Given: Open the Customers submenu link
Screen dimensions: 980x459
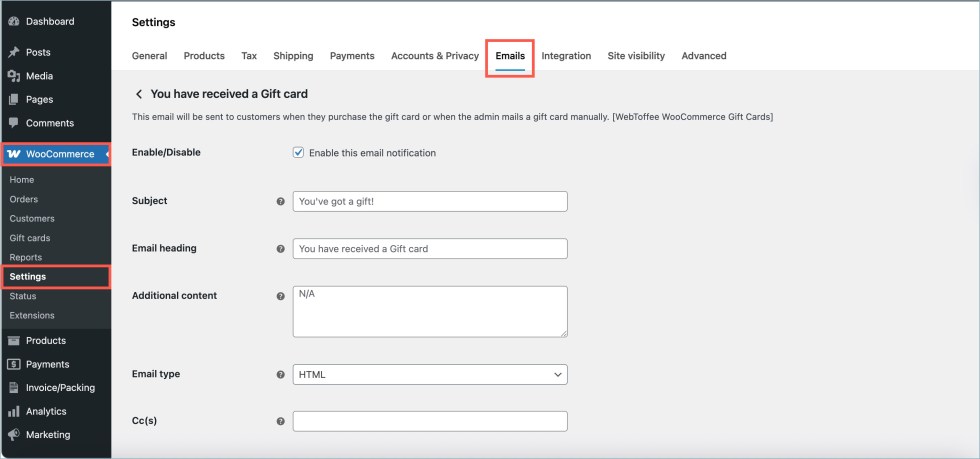Looking at the screenshot, I should (32, 219).
